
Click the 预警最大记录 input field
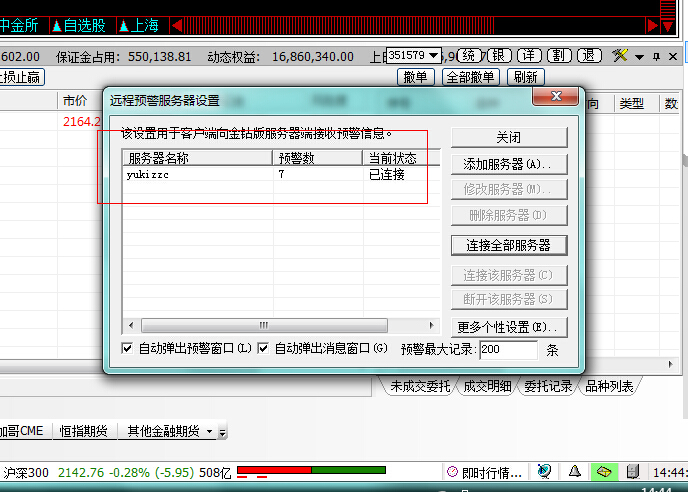pos(508,350)
